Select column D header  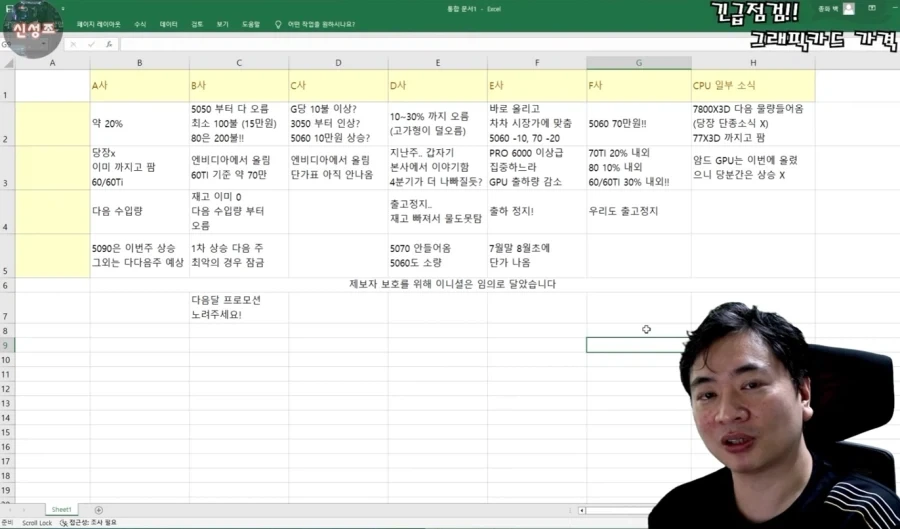point(338,63)
